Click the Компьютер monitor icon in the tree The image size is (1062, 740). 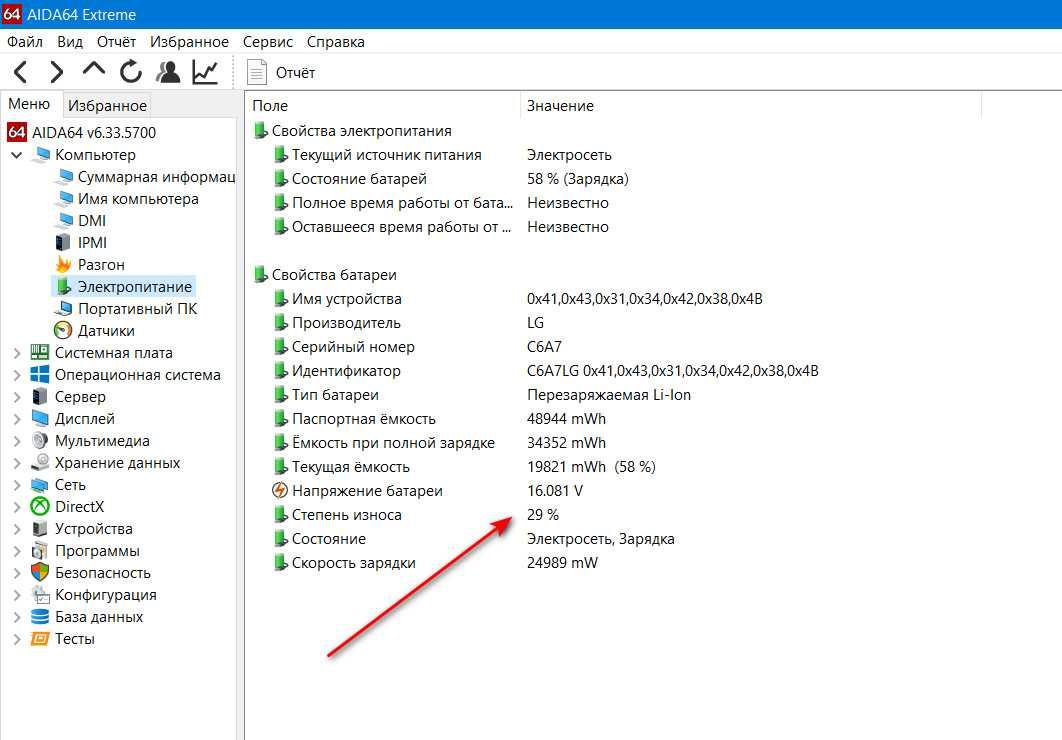tap(41, 155)
